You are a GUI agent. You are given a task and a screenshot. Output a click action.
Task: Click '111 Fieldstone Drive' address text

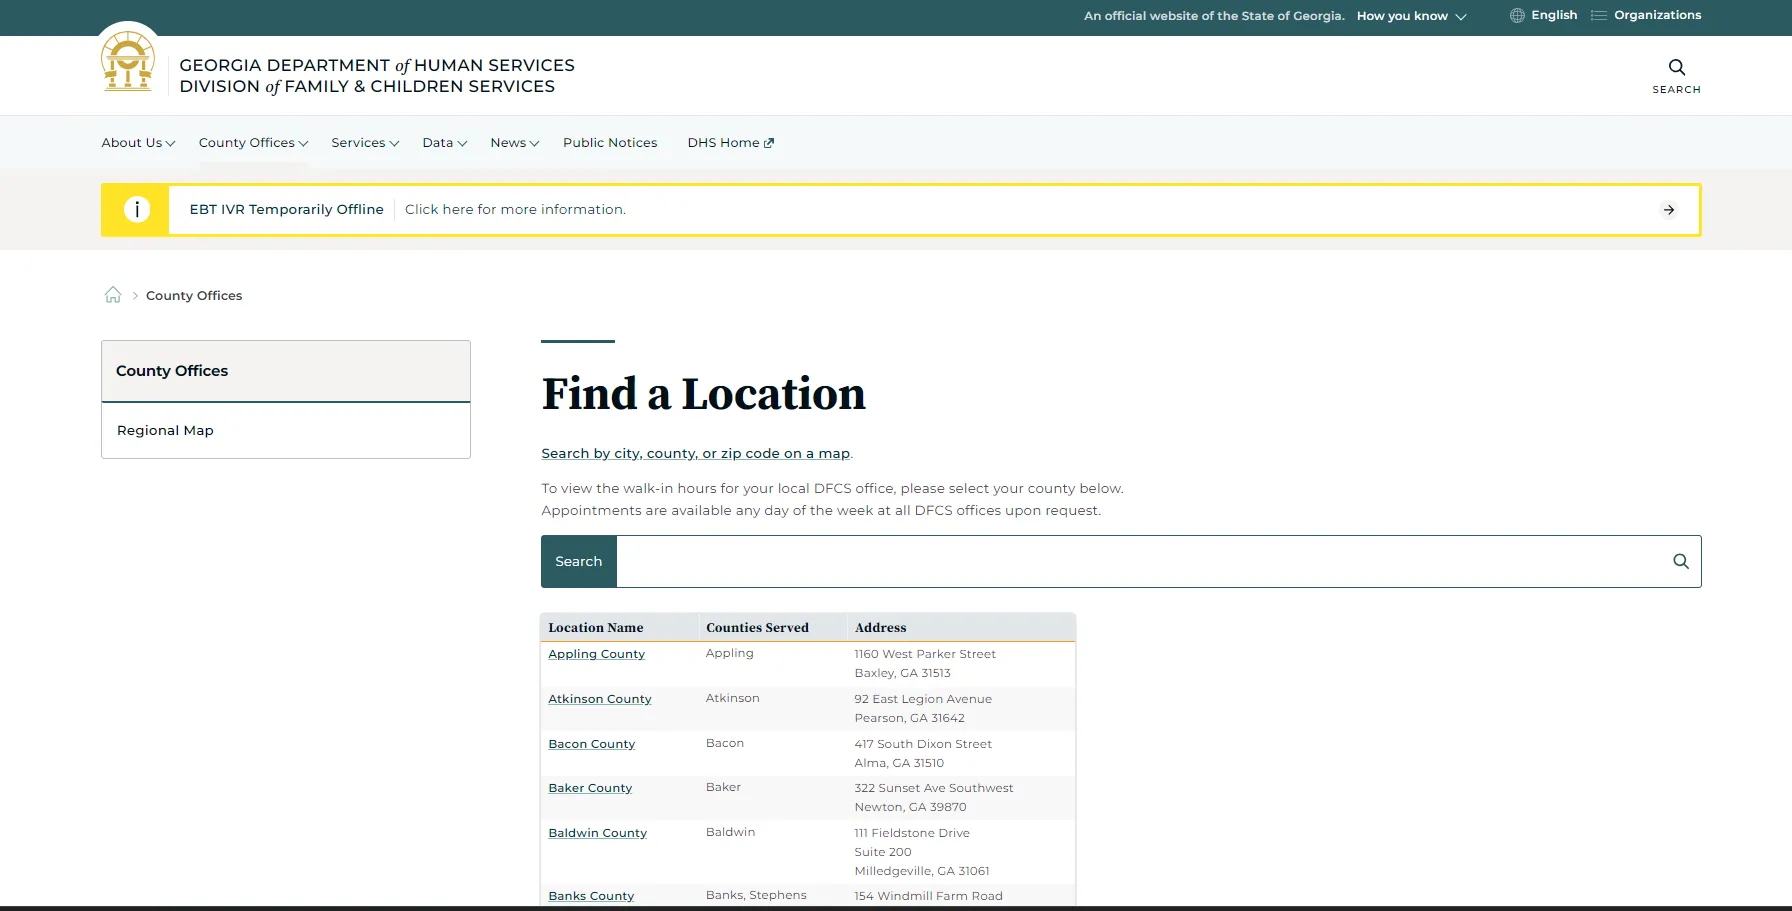click(x=912, y=833)
